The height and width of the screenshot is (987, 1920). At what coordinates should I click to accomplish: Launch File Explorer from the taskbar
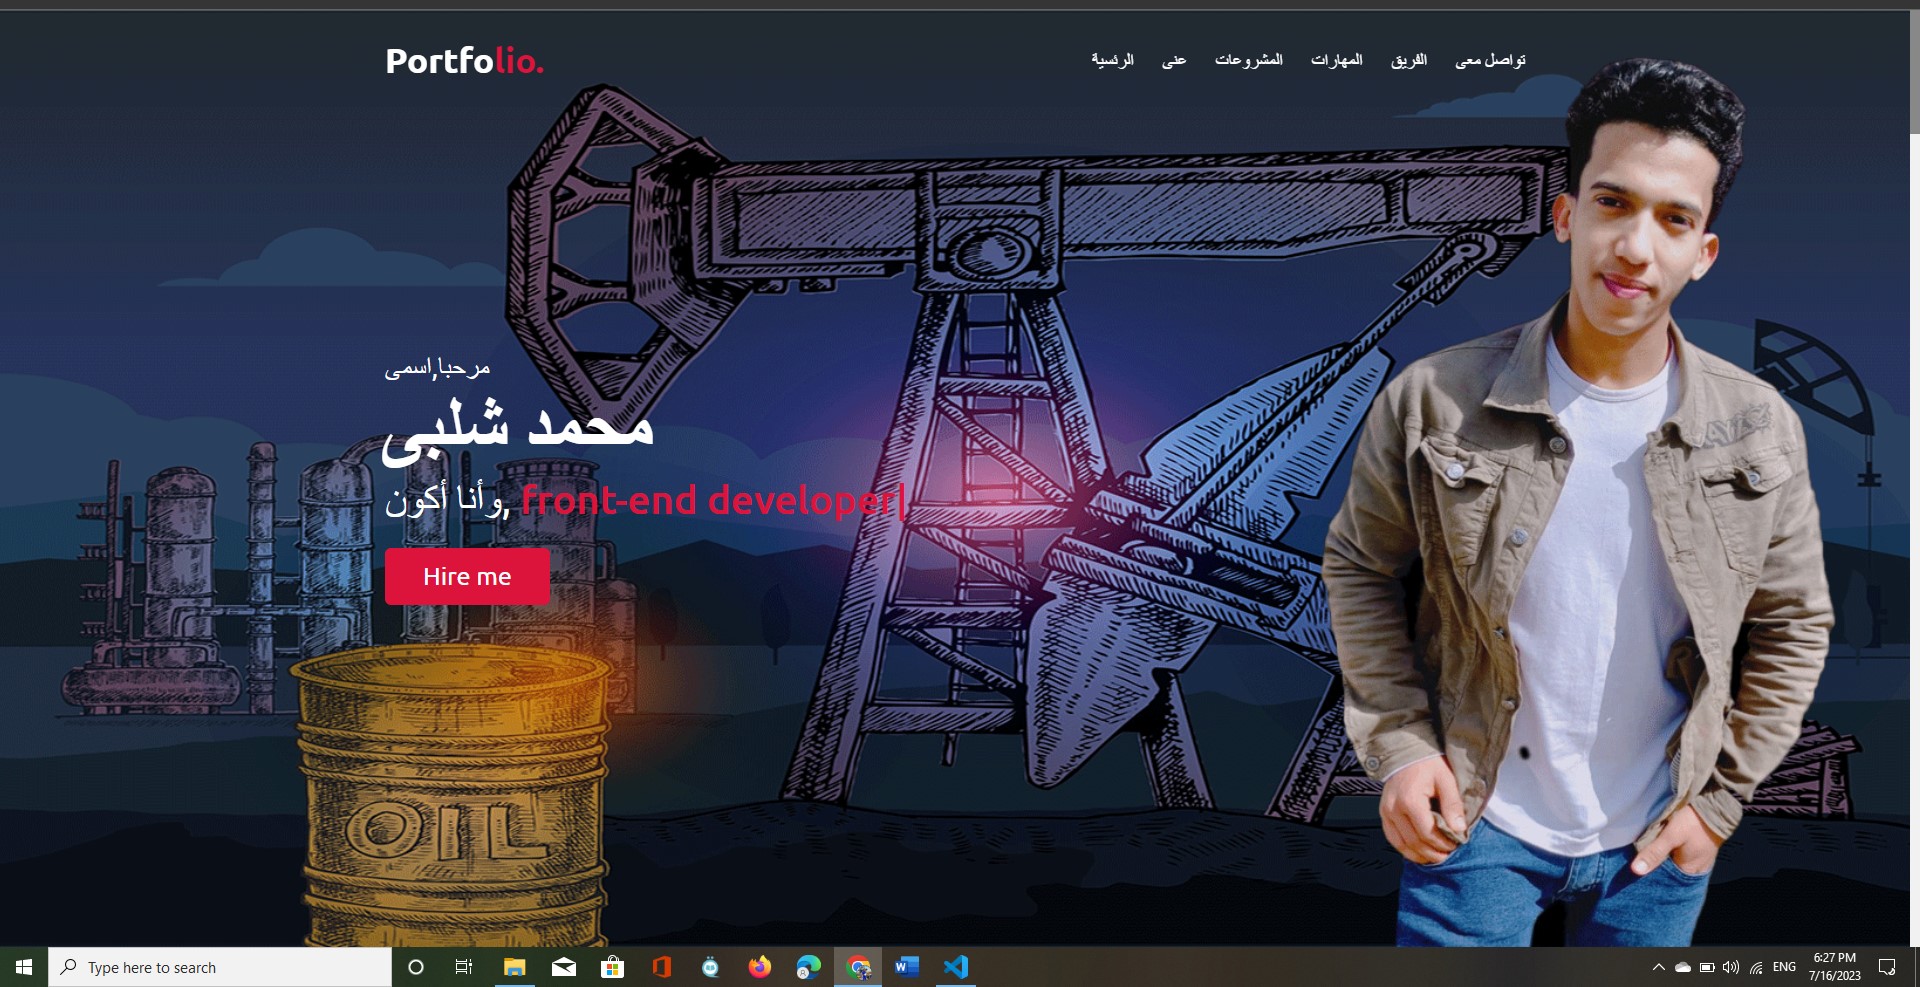tap(514, 967)
